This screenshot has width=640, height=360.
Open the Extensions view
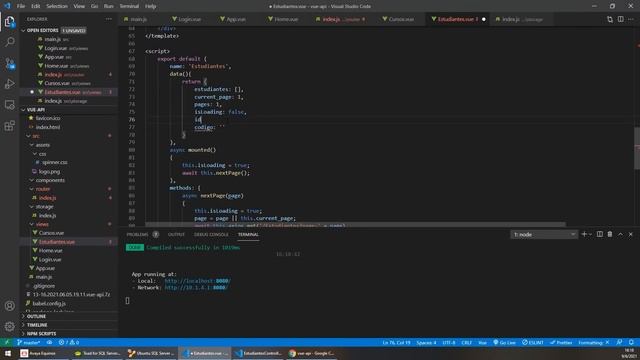10,125
